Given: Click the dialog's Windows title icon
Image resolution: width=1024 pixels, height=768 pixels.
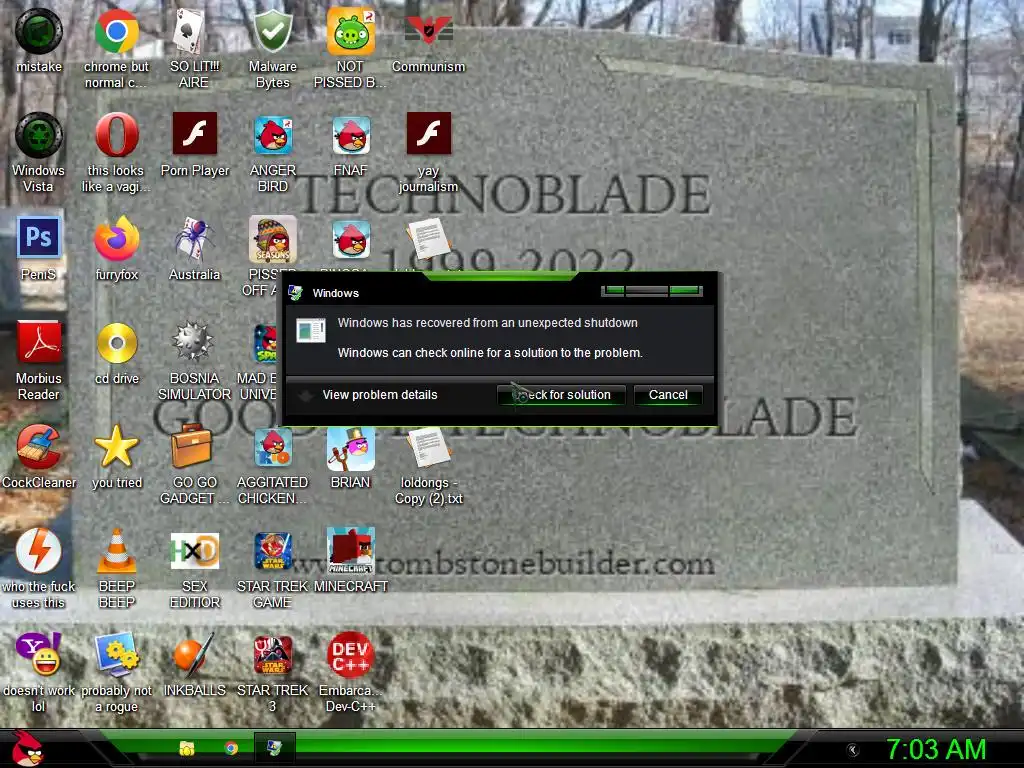Looking at the screenshot, I should coord(295,293).
